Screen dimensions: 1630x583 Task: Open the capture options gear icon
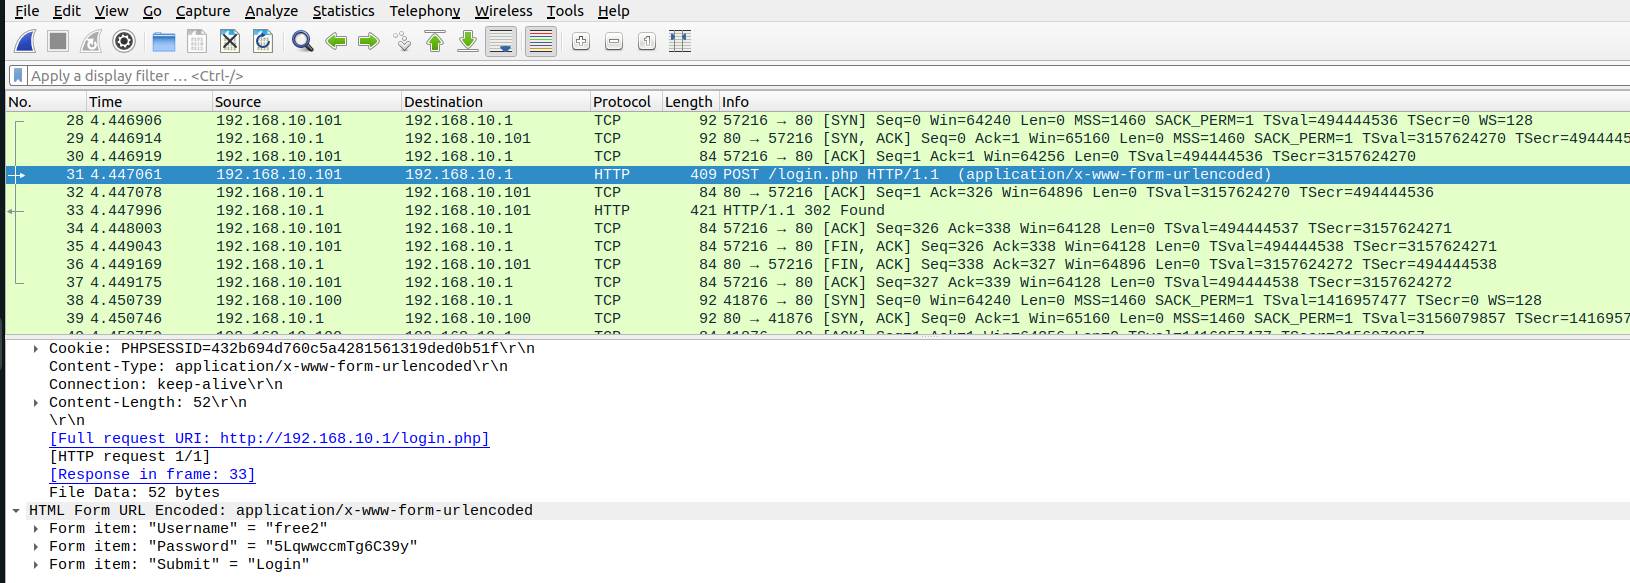point(124,41)
